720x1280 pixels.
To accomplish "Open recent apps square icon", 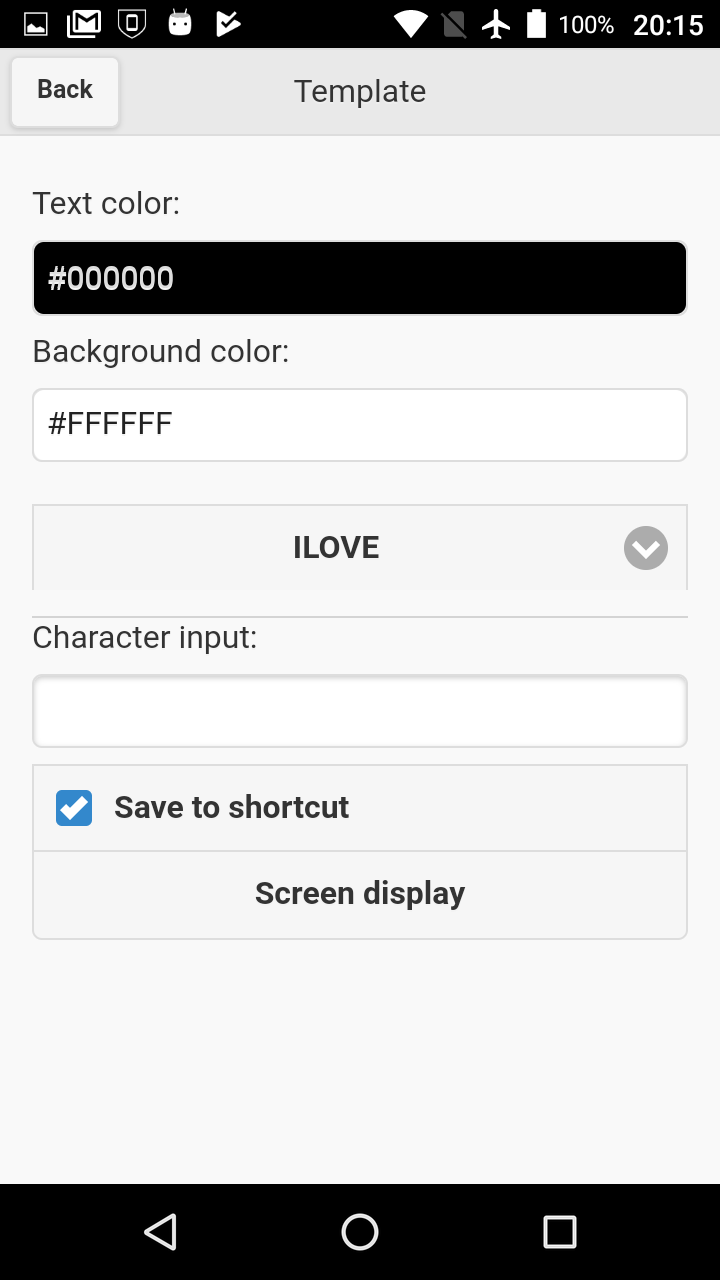I will [x=560, y=1232].
